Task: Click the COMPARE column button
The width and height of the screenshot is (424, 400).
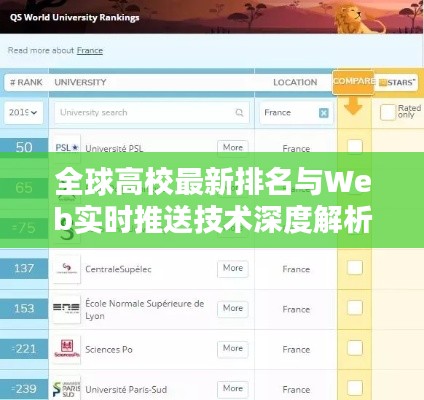Action: coord(353,82)
